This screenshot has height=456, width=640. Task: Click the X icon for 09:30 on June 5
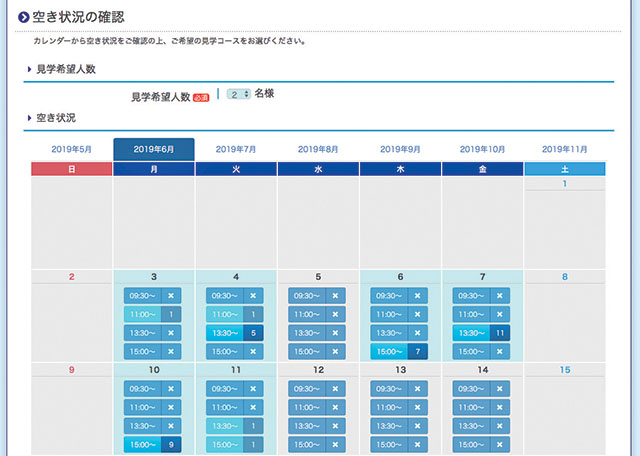[x=335, y=296]
